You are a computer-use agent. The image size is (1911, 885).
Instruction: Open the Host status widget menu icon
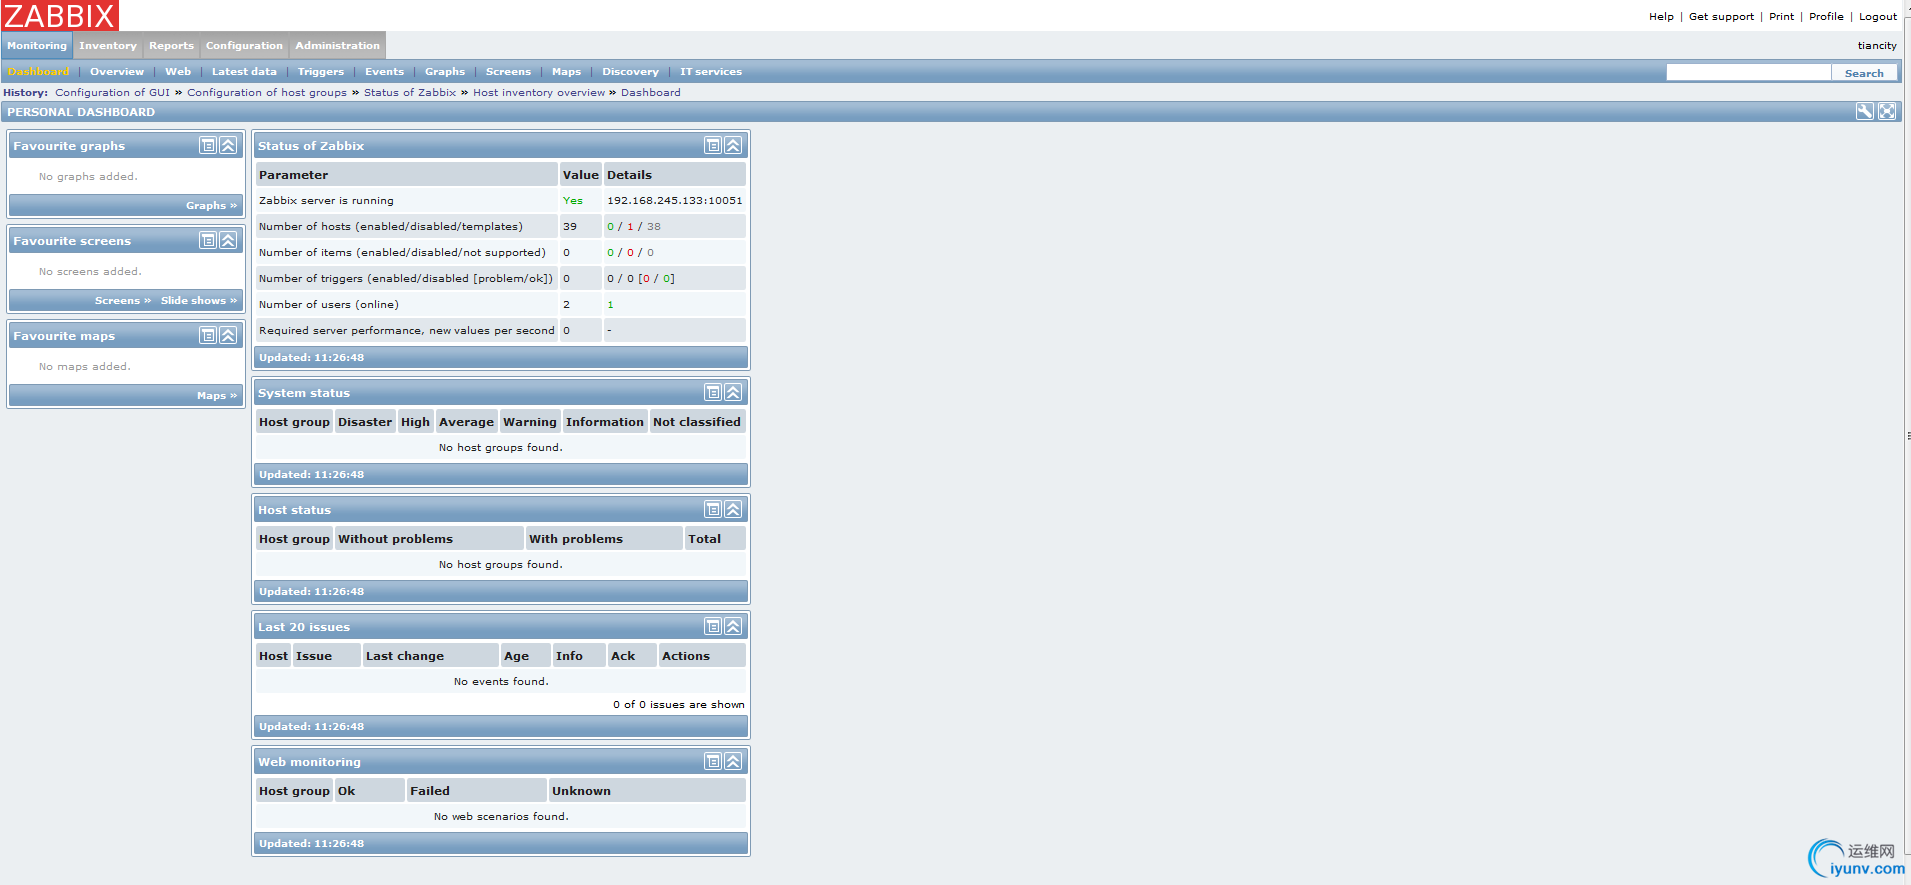713,510
